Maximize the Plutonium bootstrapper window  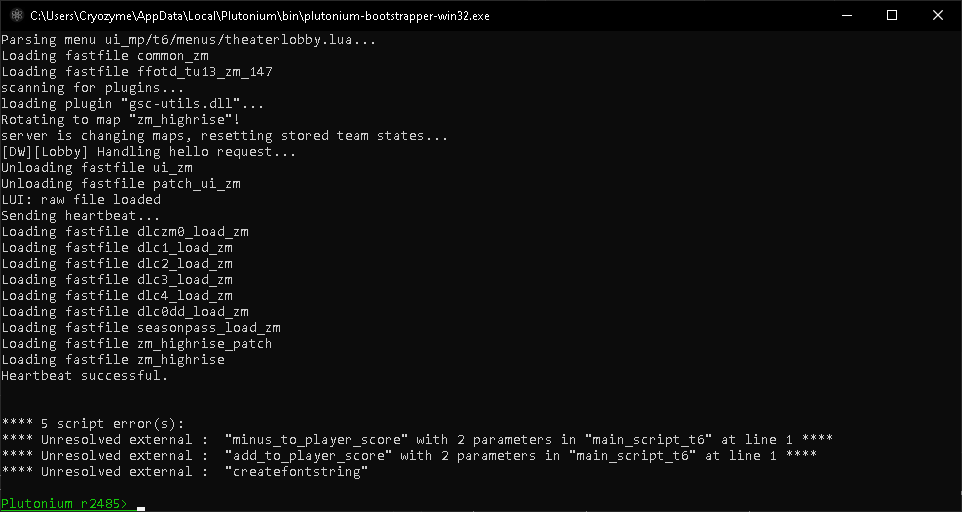pos(893,16)
